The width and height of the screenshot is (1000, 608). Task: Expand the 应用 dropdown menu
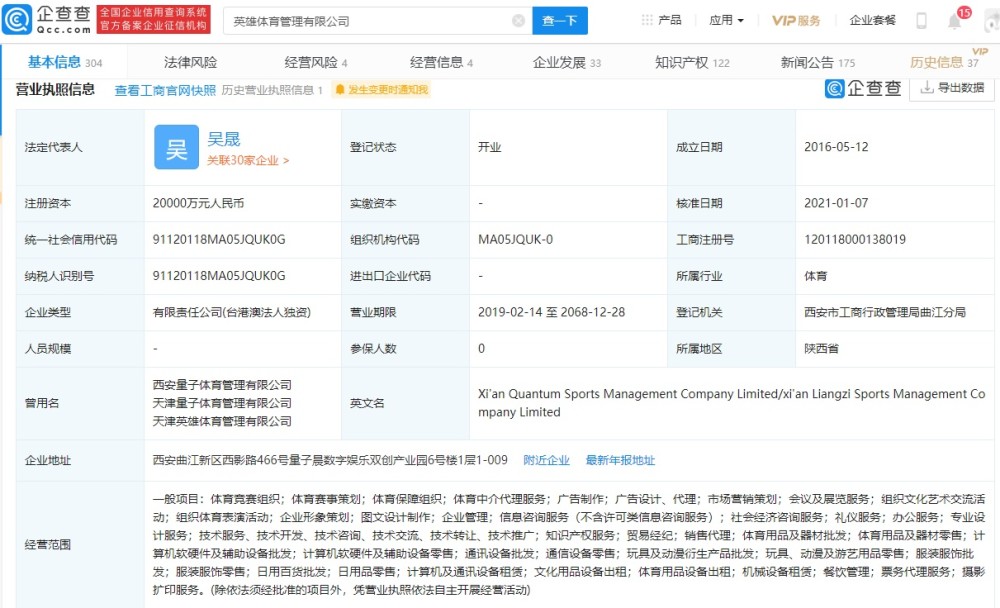point(726,20)
